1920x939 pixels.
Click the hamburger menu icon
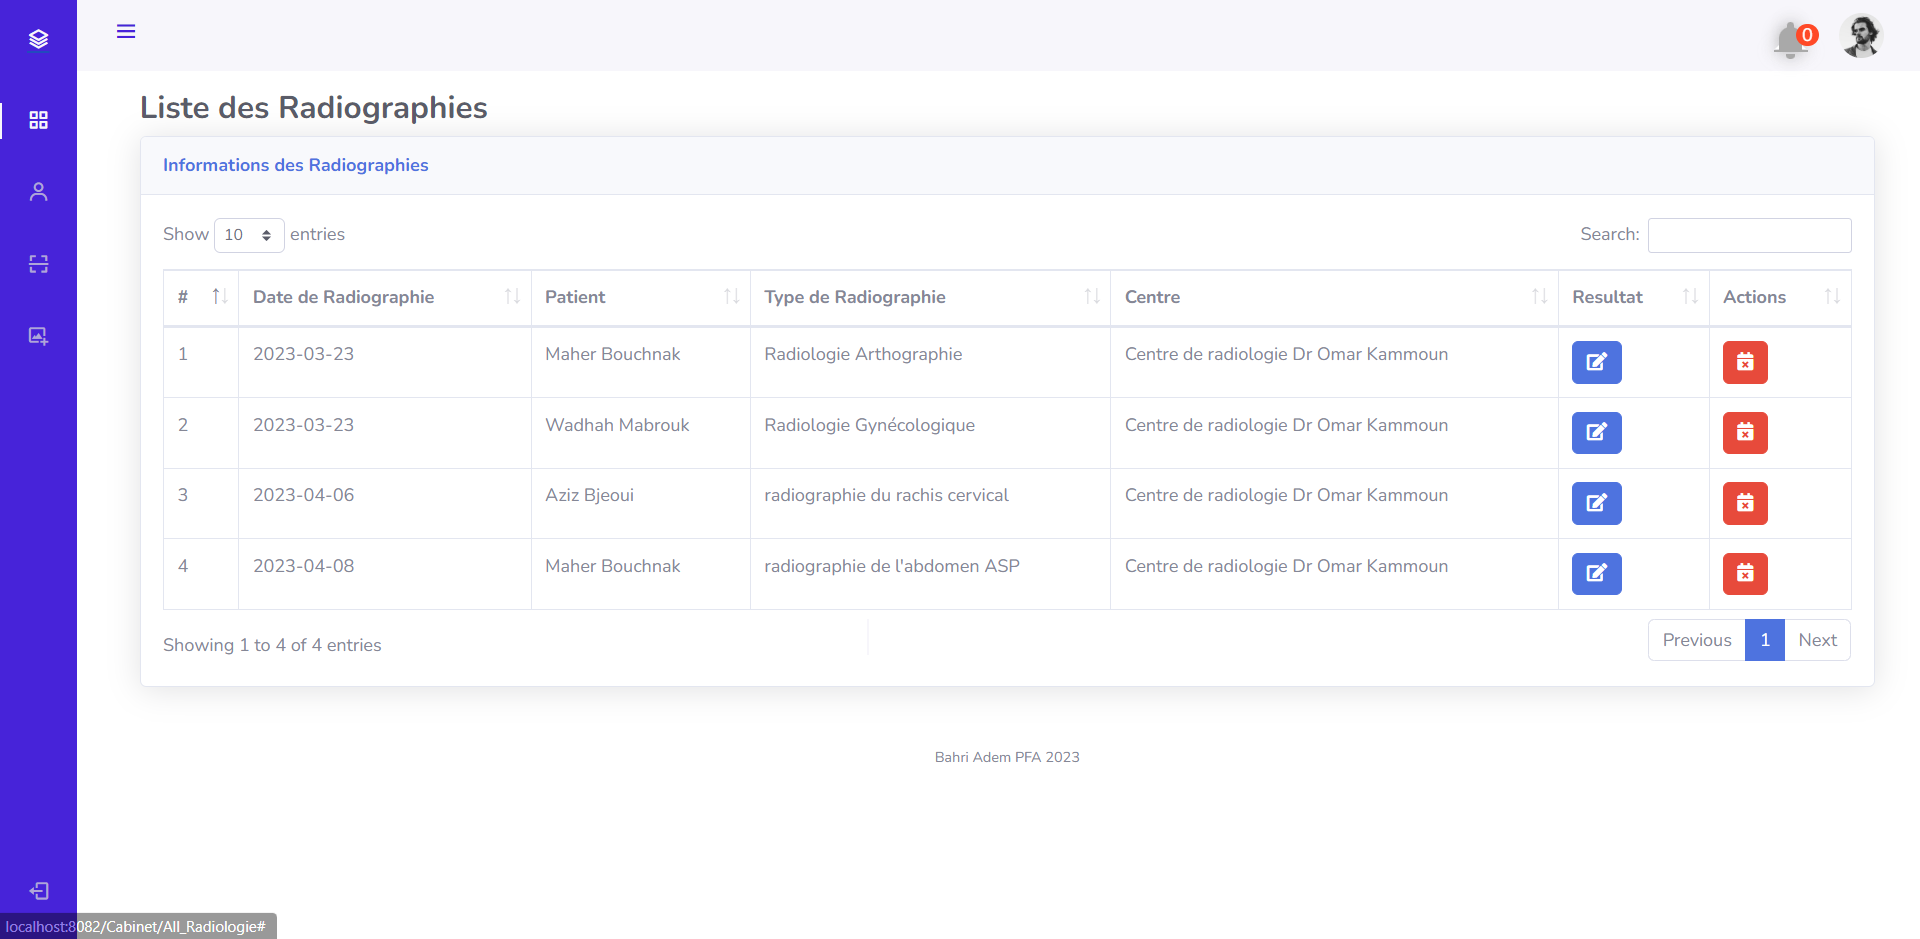pos(126,31)
